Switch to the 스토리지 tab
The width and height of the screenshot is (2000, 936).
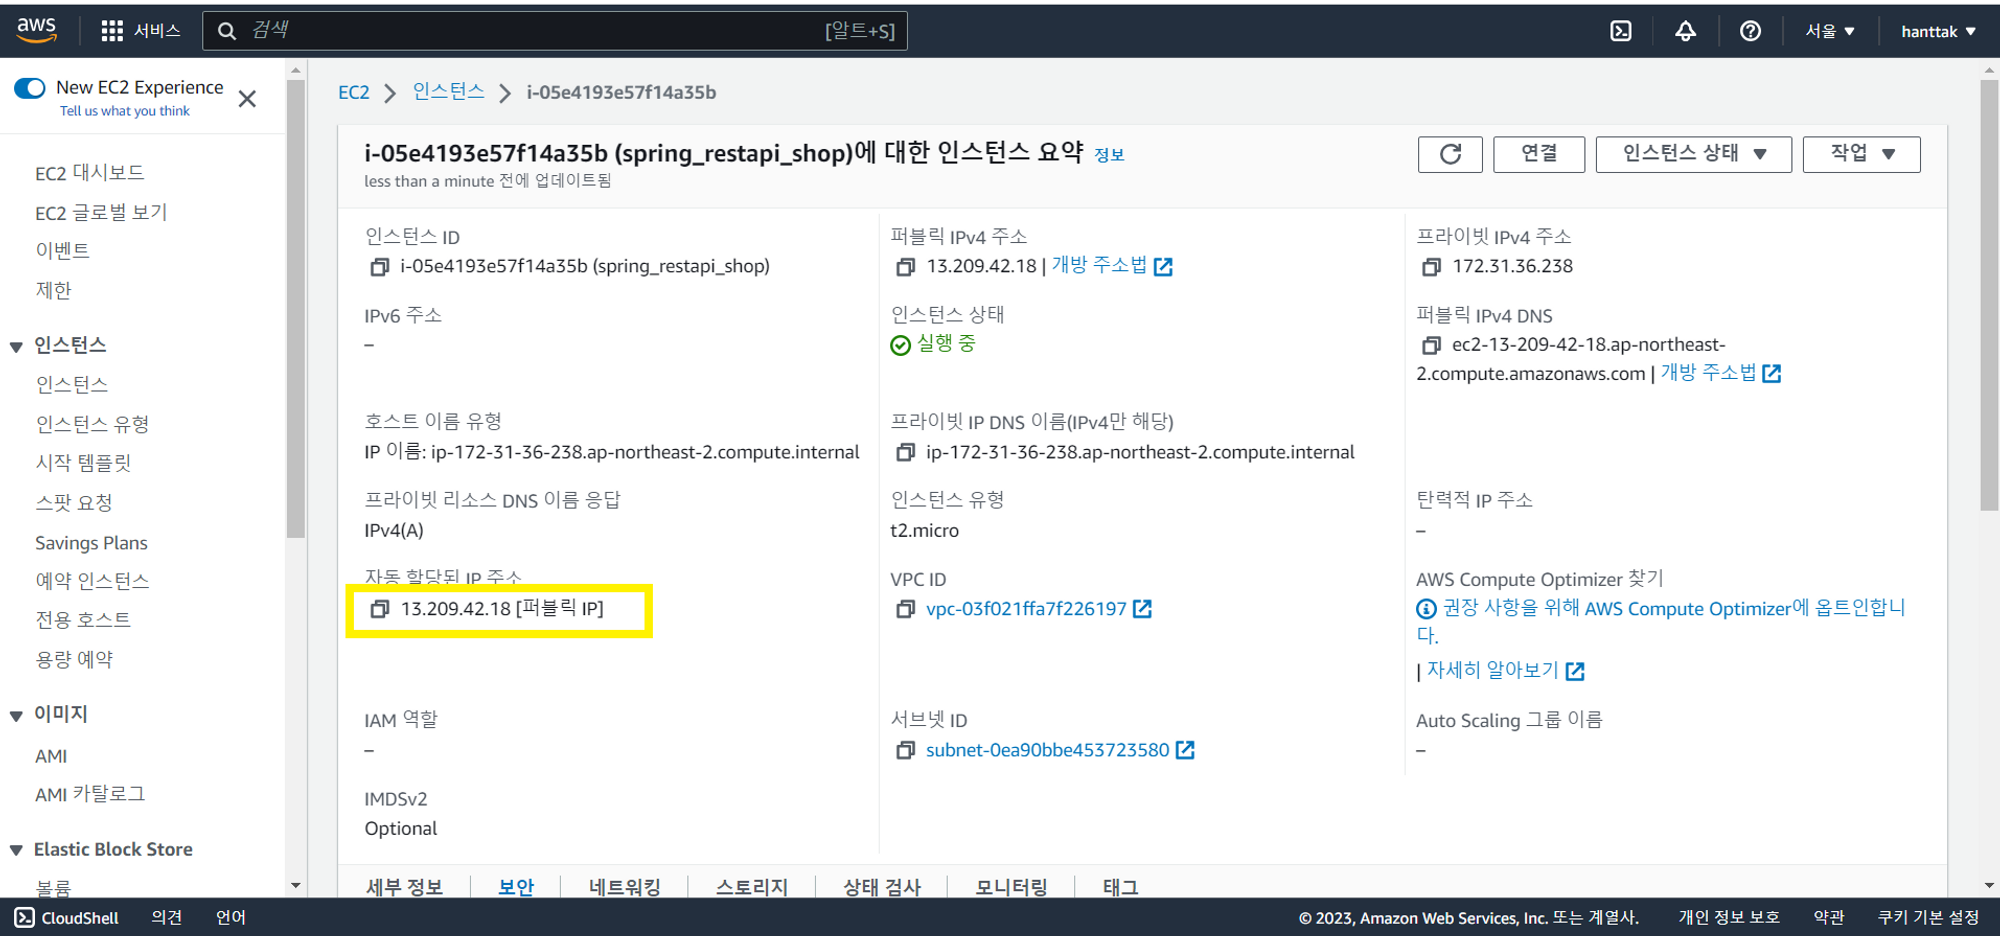click(x=751, y=886)
